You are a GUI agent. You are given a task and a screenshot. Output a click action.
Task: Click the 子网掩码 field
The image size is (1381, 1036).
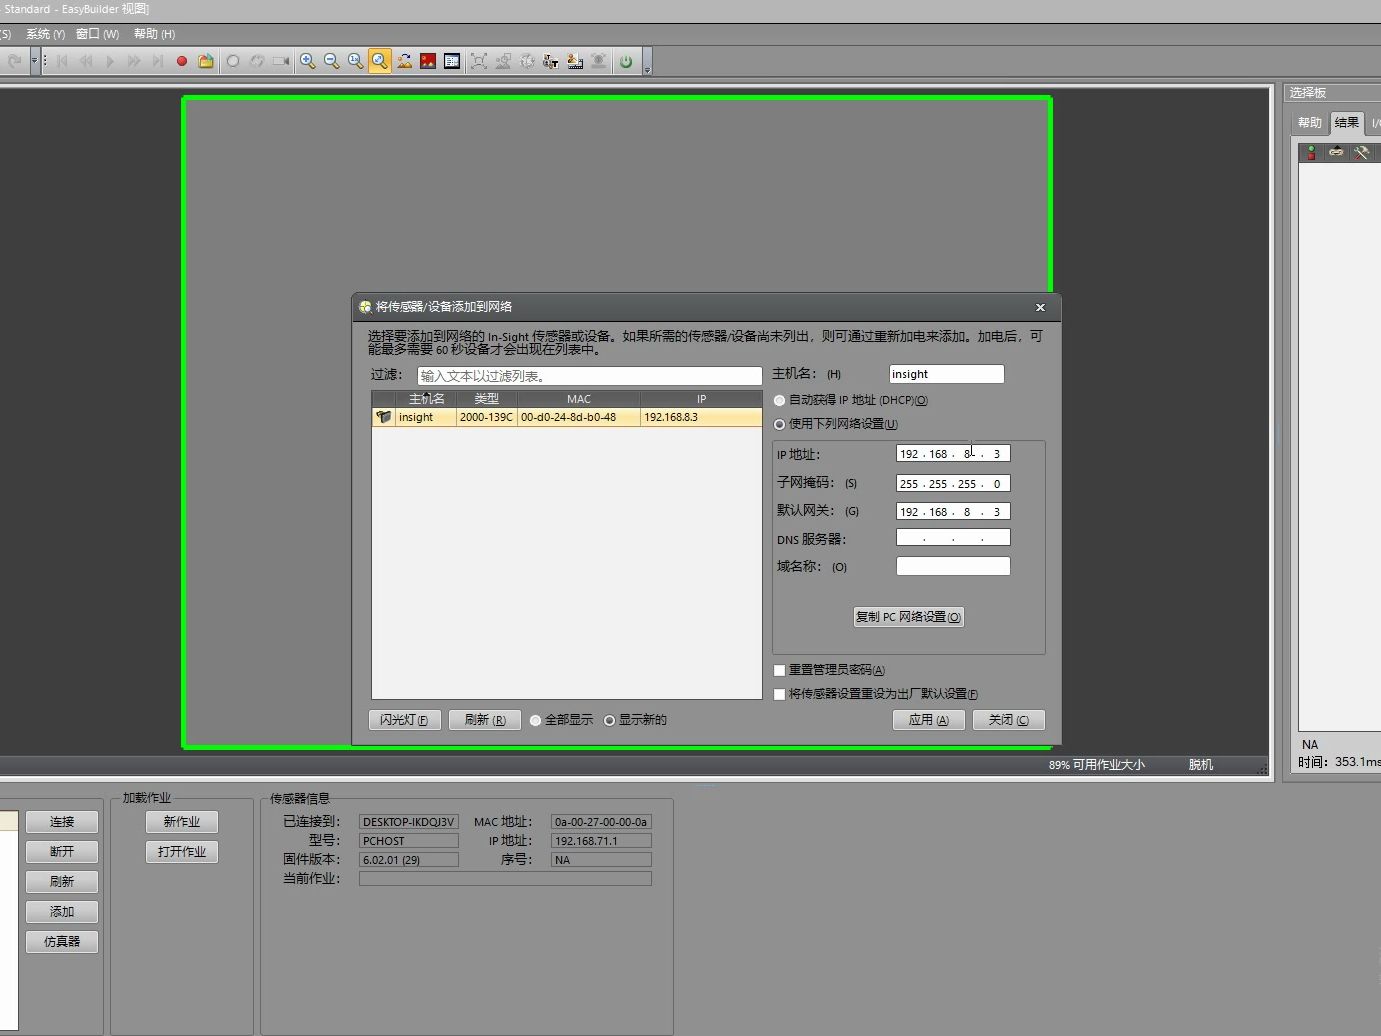tap(953, 484)
